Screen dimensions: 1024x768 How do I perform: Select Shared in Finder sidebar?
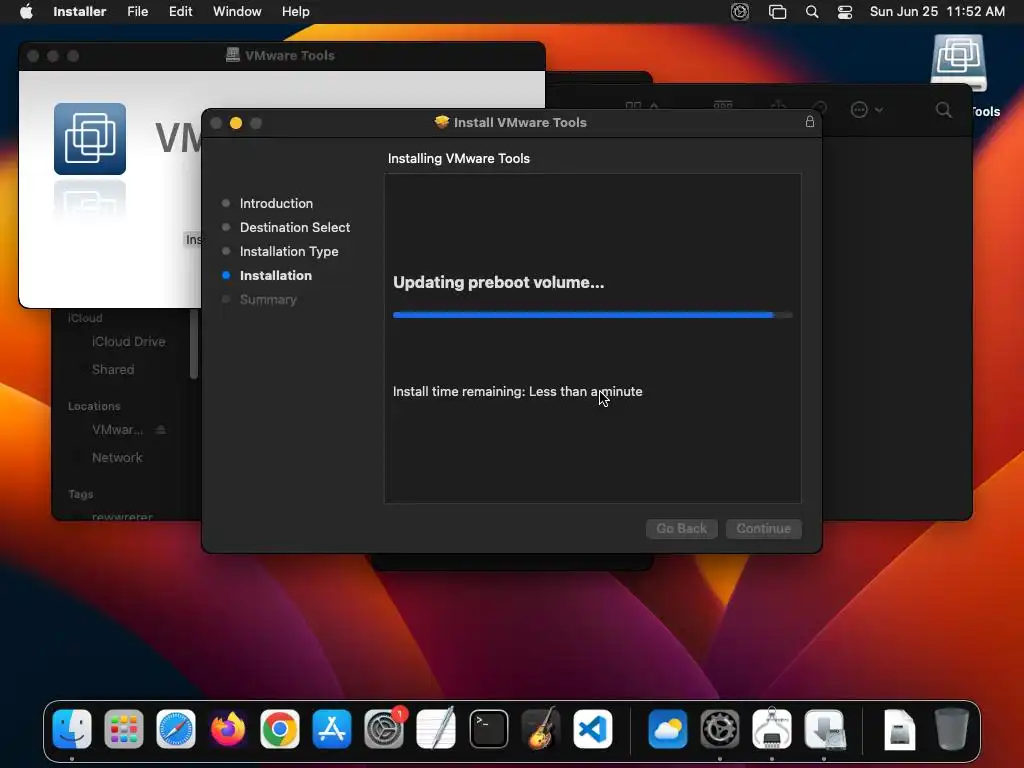tap(113, 370)
